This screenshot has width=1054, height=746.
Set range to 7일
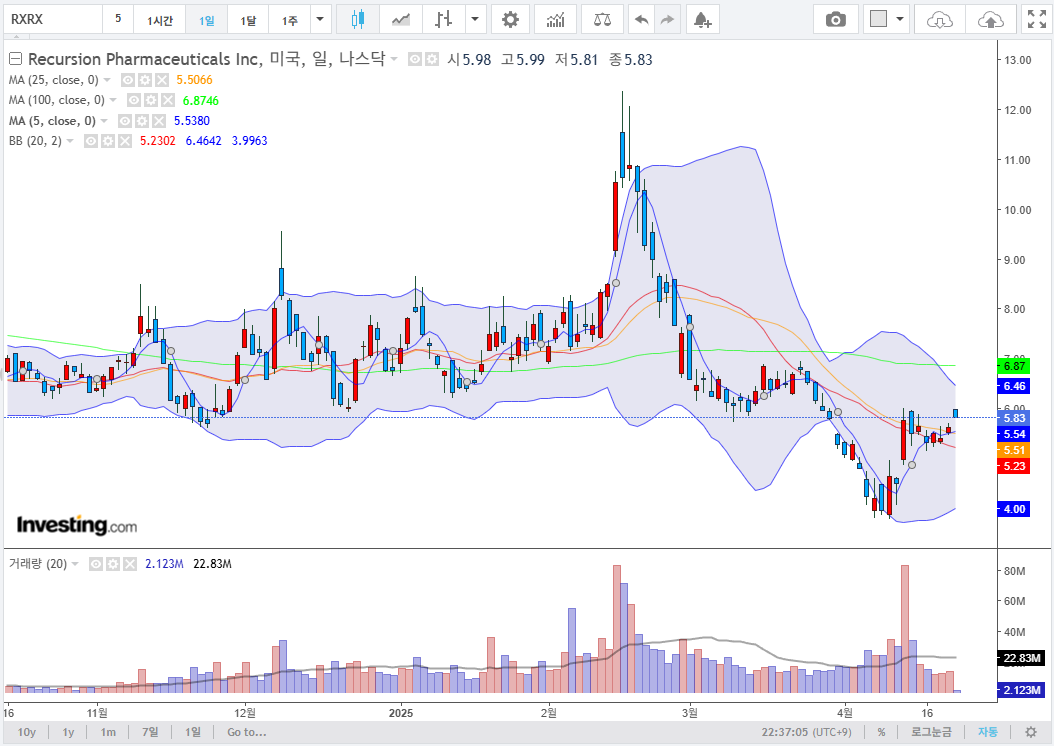pos(151,732)
